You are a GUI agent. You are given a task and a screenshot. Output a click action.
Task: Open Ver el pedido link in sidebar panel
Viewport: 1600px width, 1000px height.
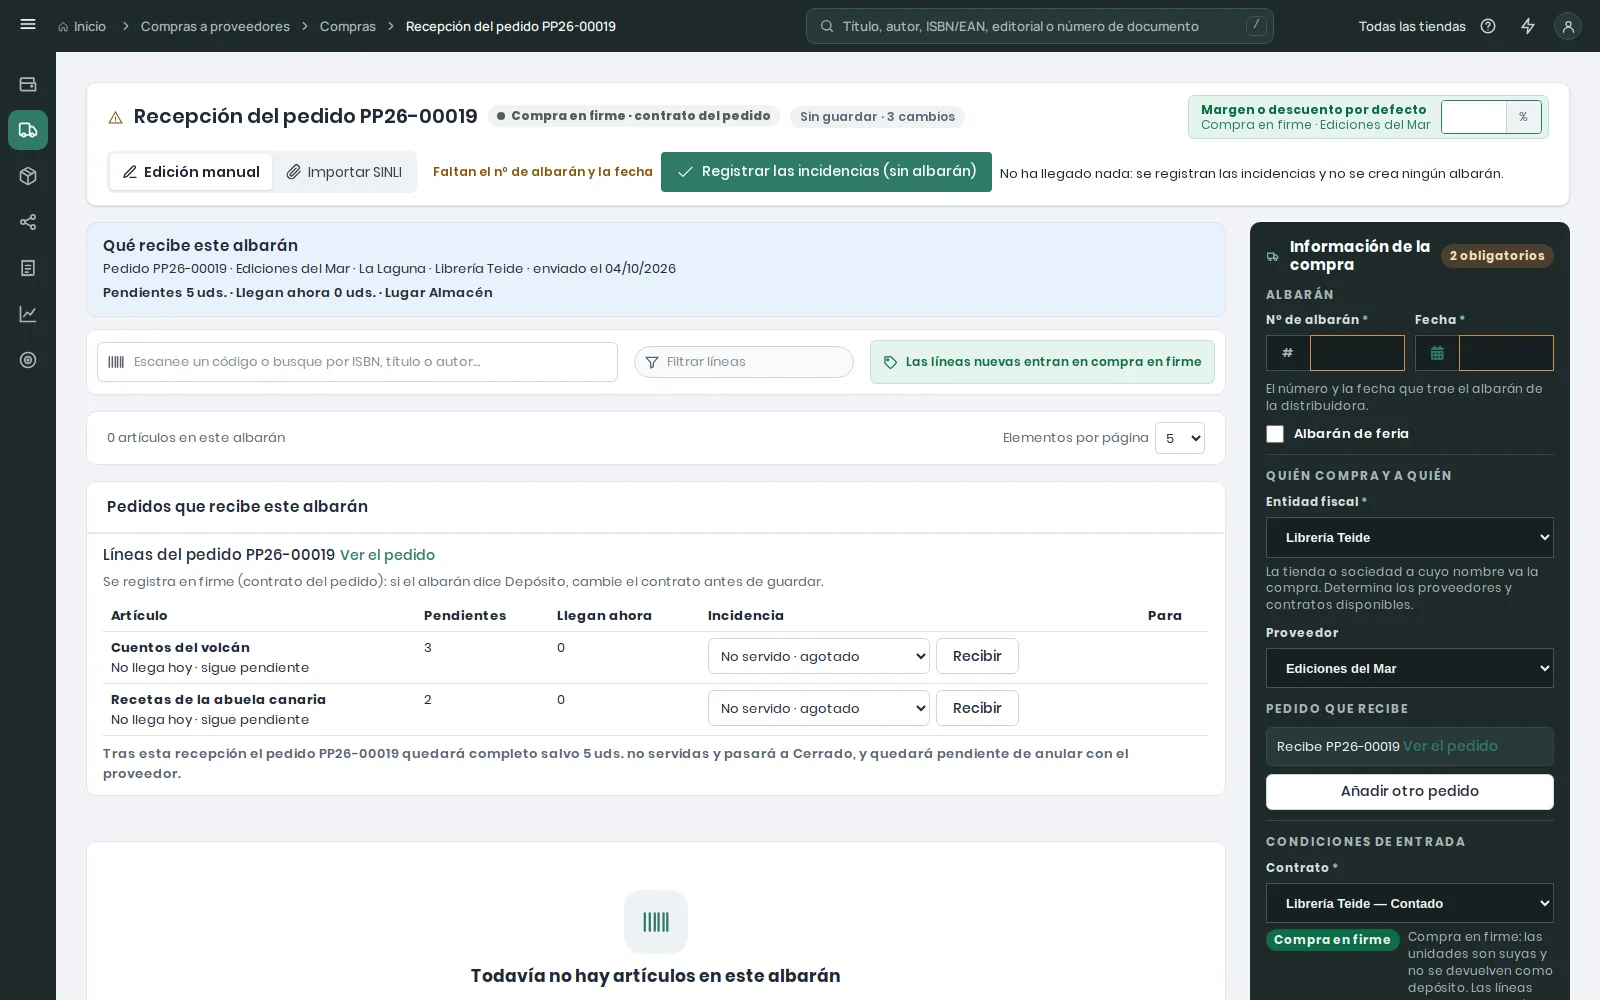pos(1450,746)
